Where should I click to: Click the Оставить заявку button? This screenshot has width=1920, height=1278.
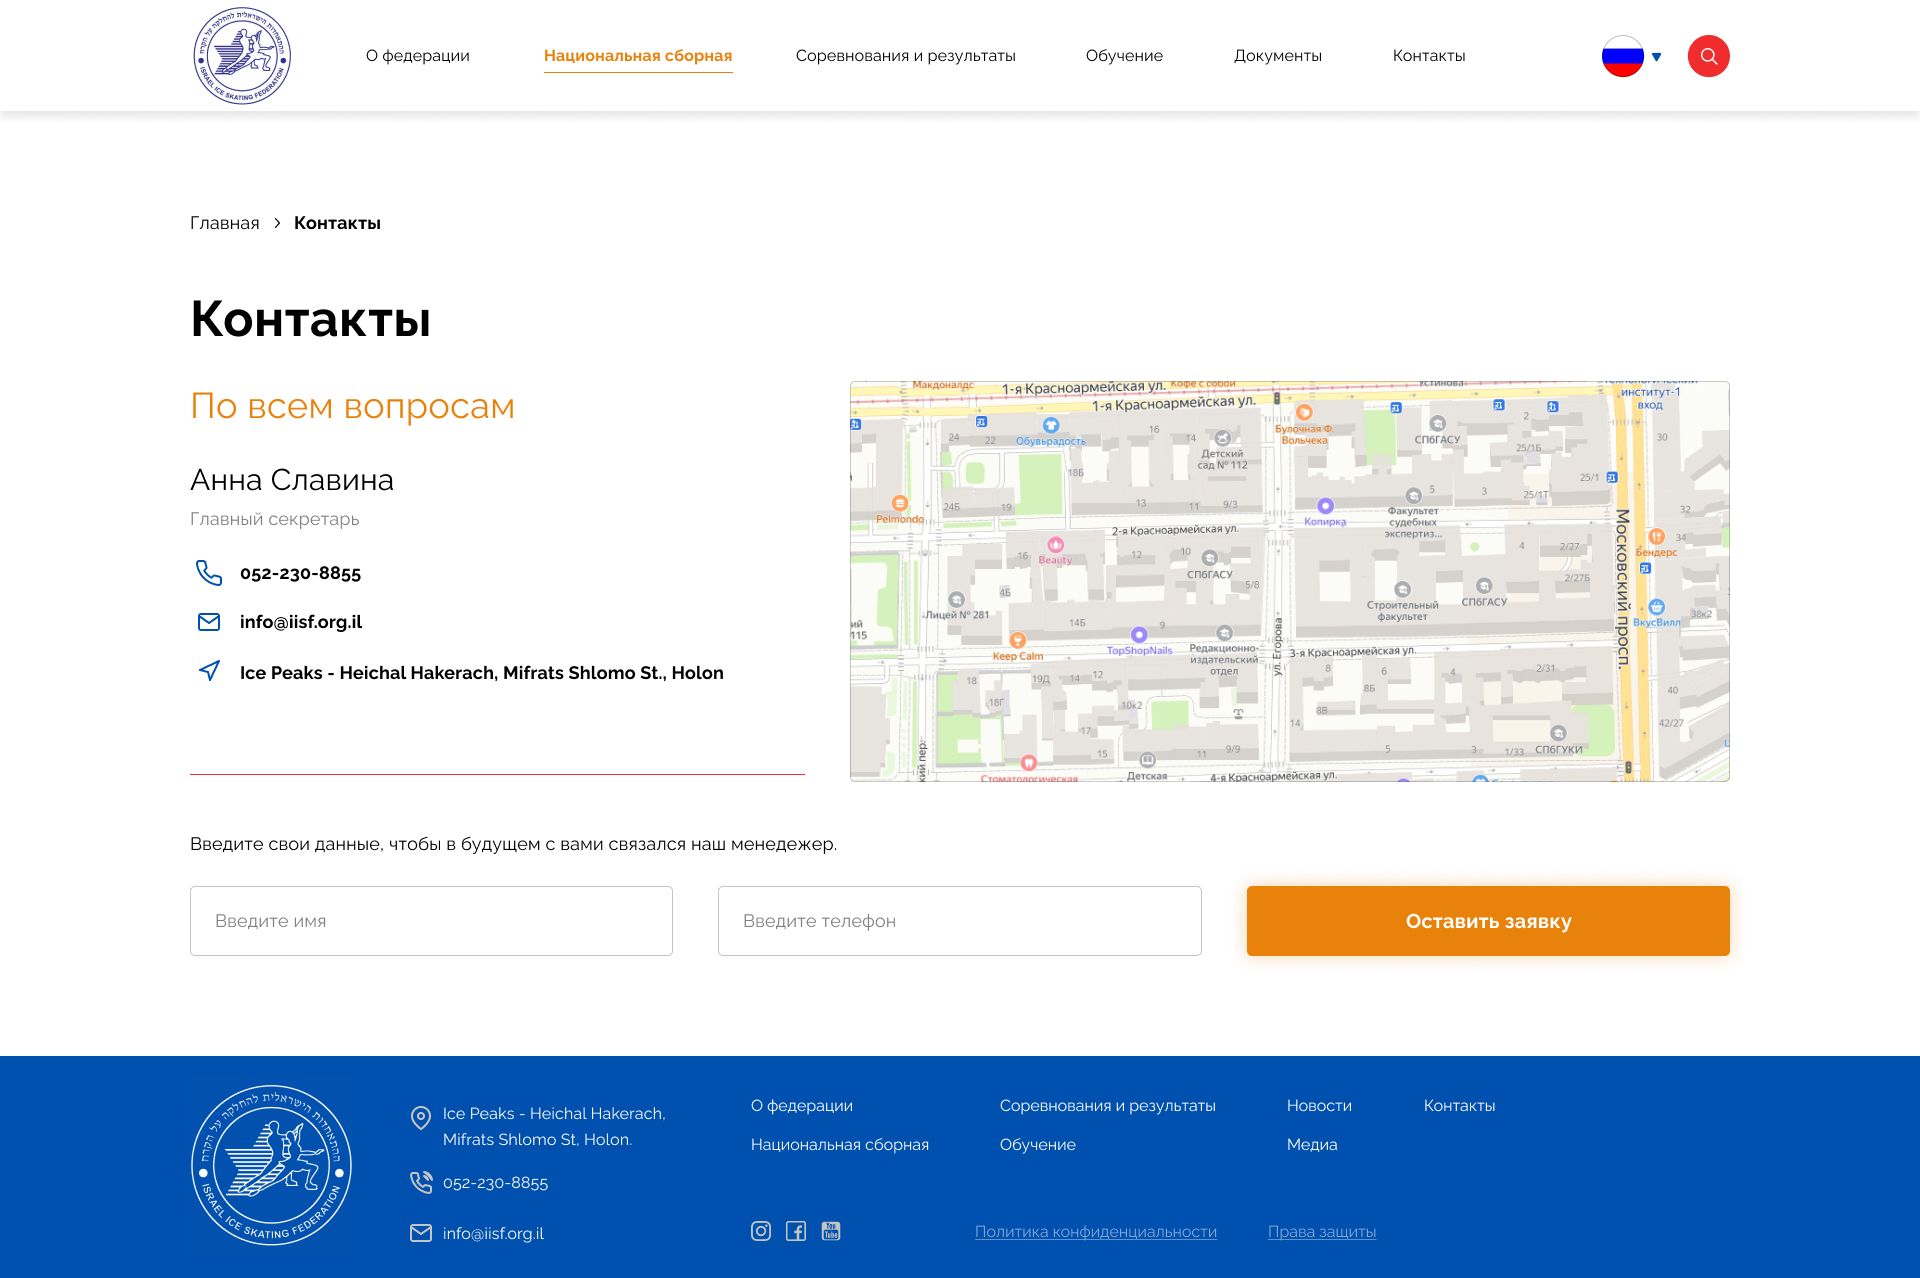click(1488, 921)
